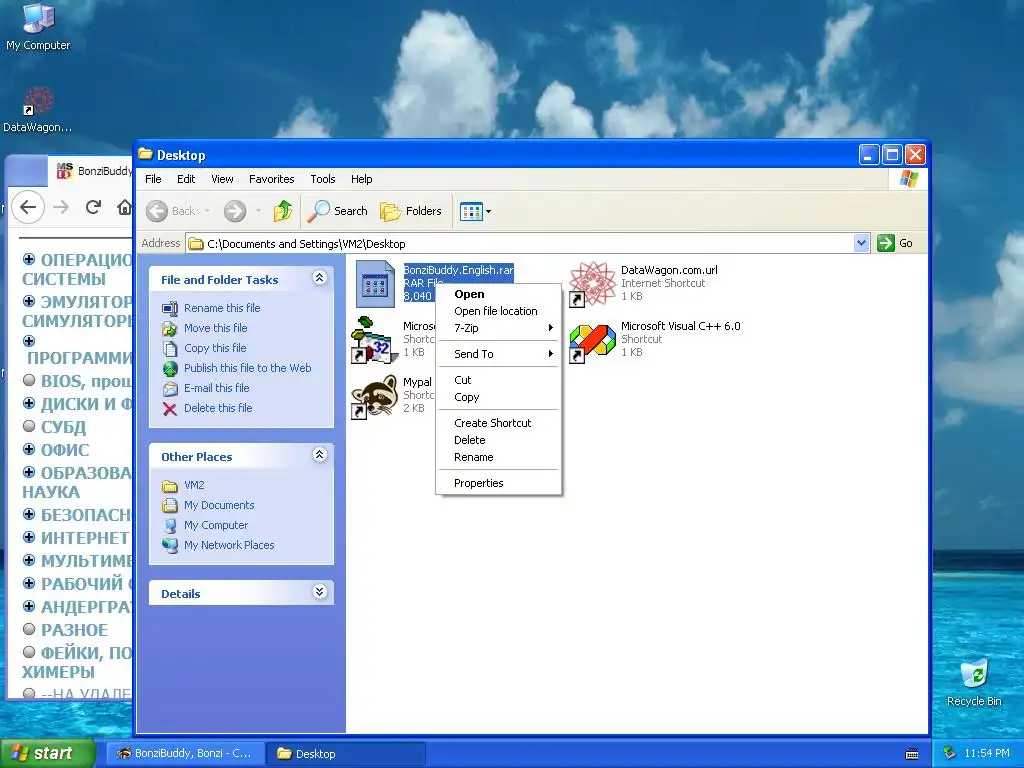Click E-mail this file task
1024x768 pixels.
[x=217, y=388]
